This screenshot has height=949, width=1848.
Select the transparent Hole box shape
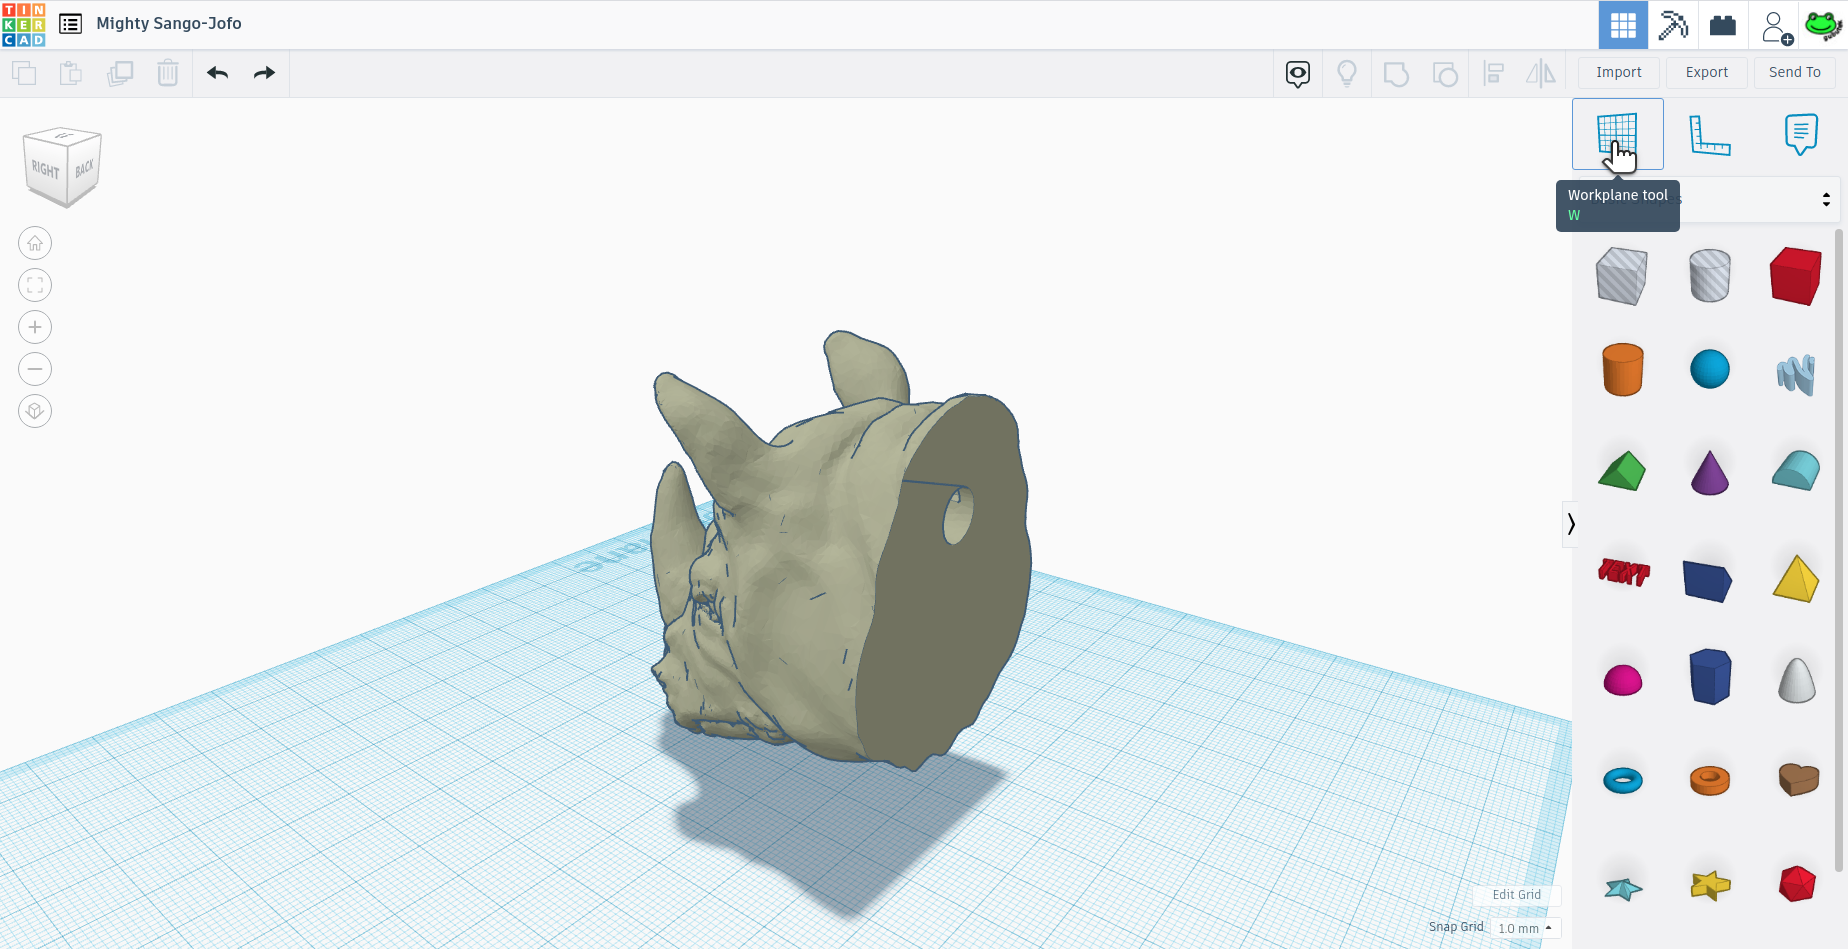pyautogui.click(x=1622, y=275)
